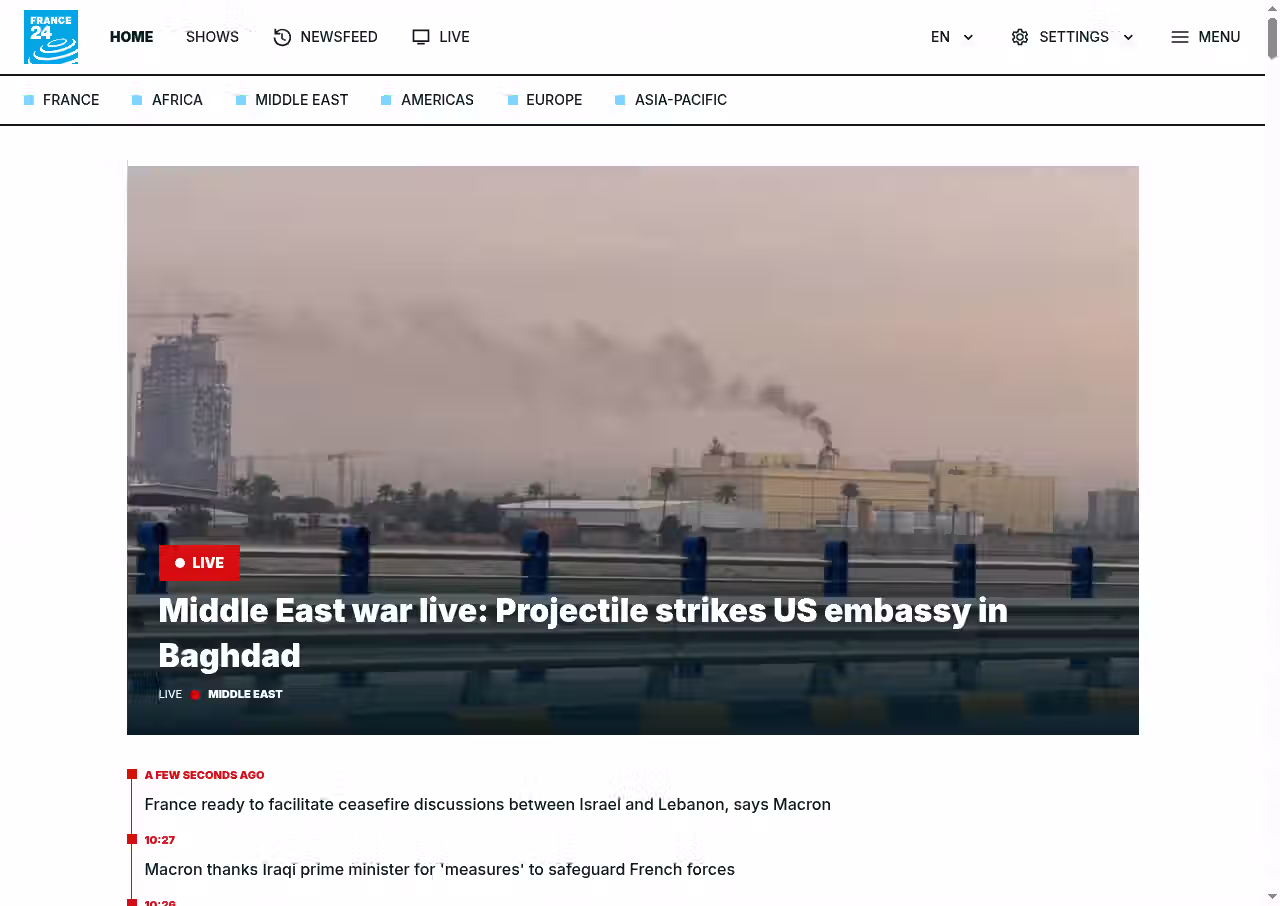The height and width of the screenshot is (906, 1280).
Task: Open Macron thanks Iraqi prime minister story
Action: (x=440, y=869)
